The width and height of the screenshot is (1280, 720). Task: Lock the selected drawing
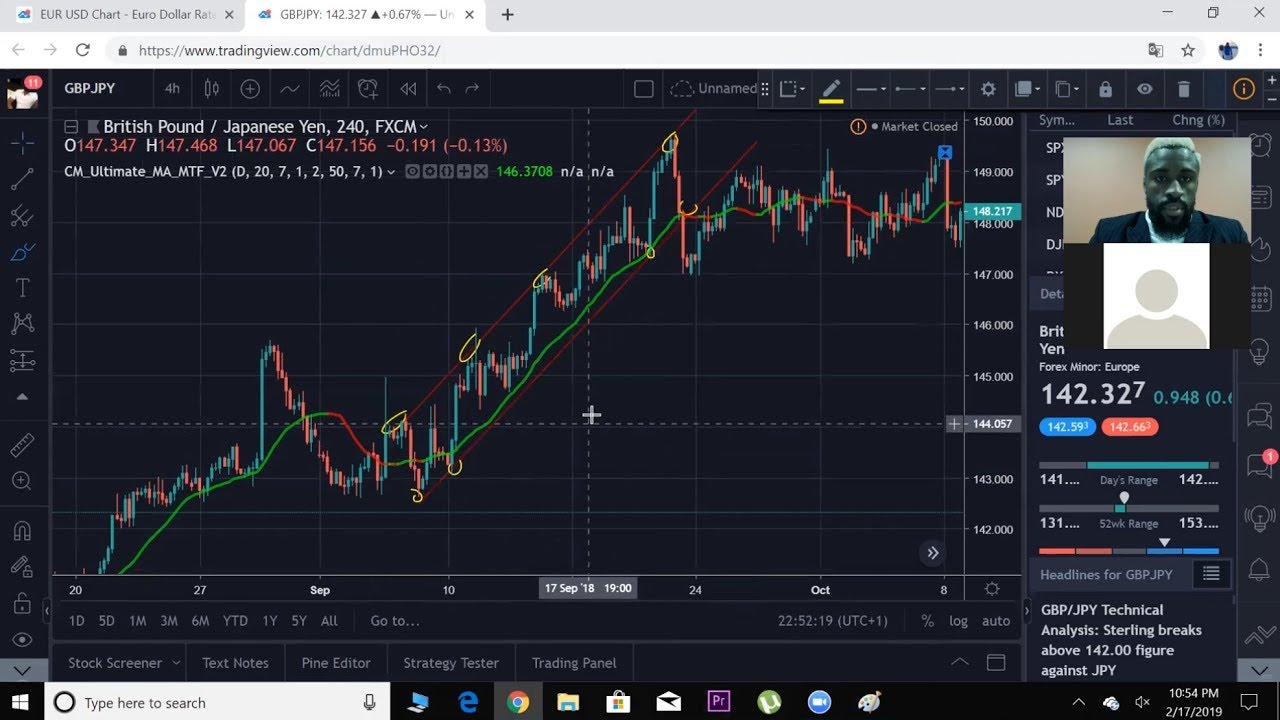[x=1105, y=89]
